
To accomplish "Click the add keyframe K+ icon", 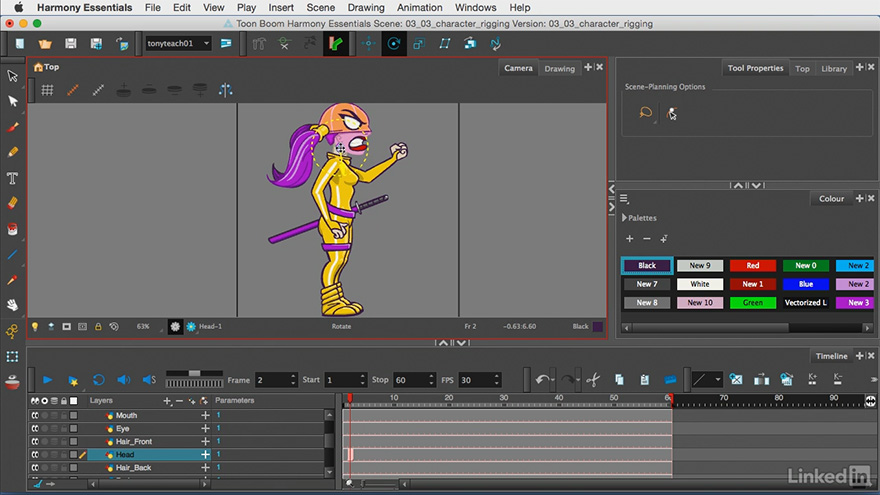I will (812, 379).
